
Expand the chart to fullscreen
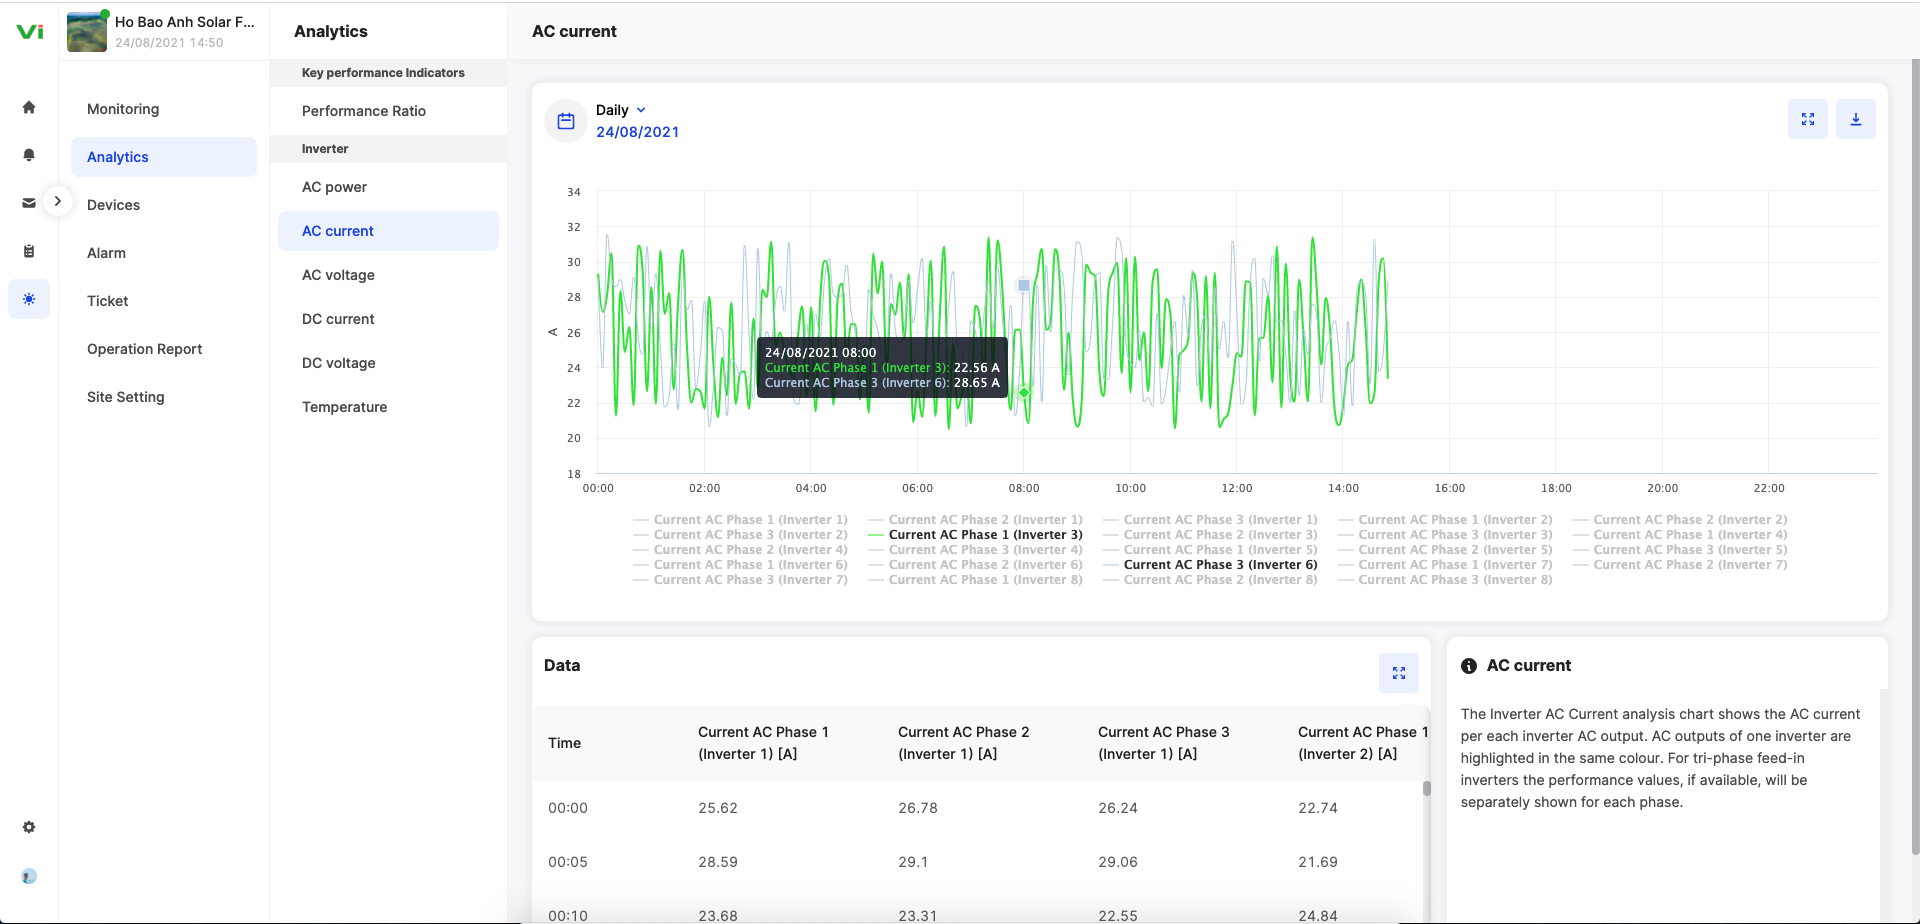coord(1807,119)
